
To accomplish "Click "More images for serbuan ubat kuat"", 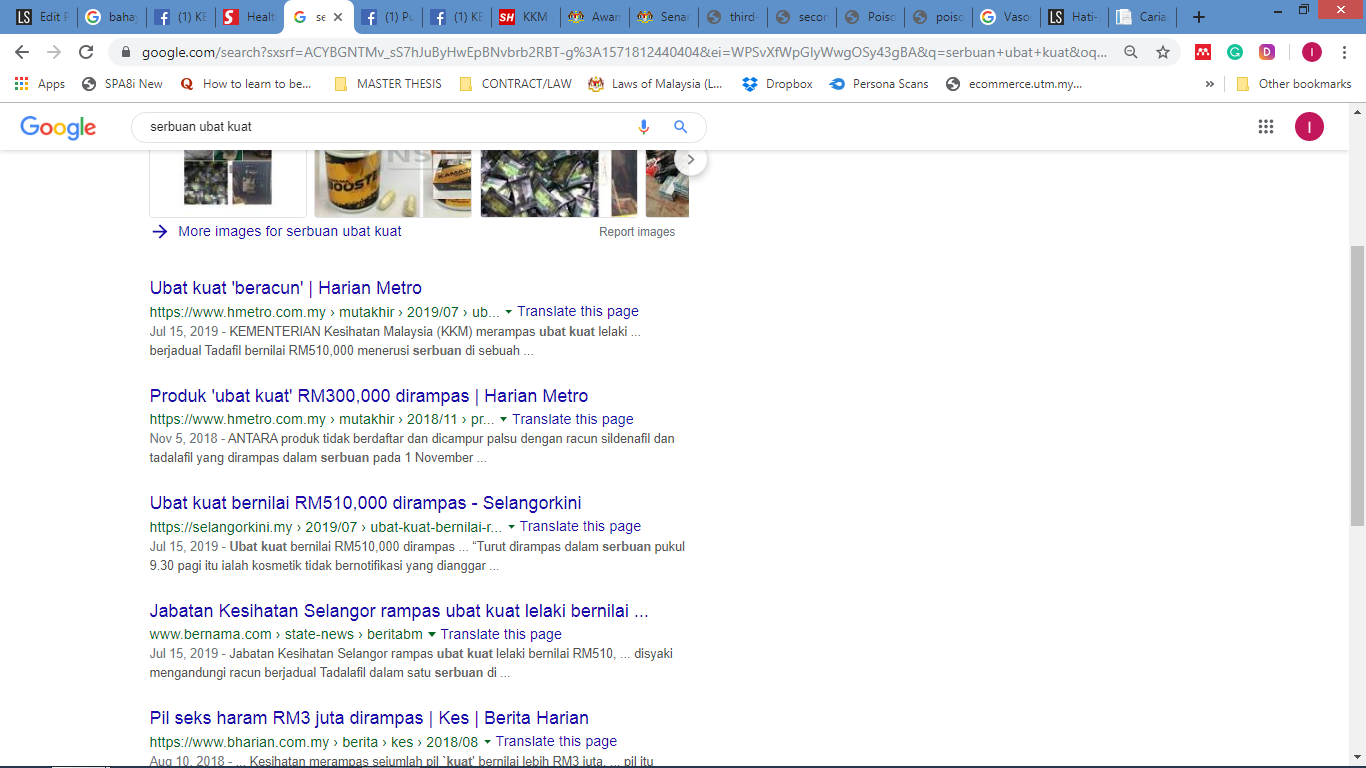I will coord(289,231).
